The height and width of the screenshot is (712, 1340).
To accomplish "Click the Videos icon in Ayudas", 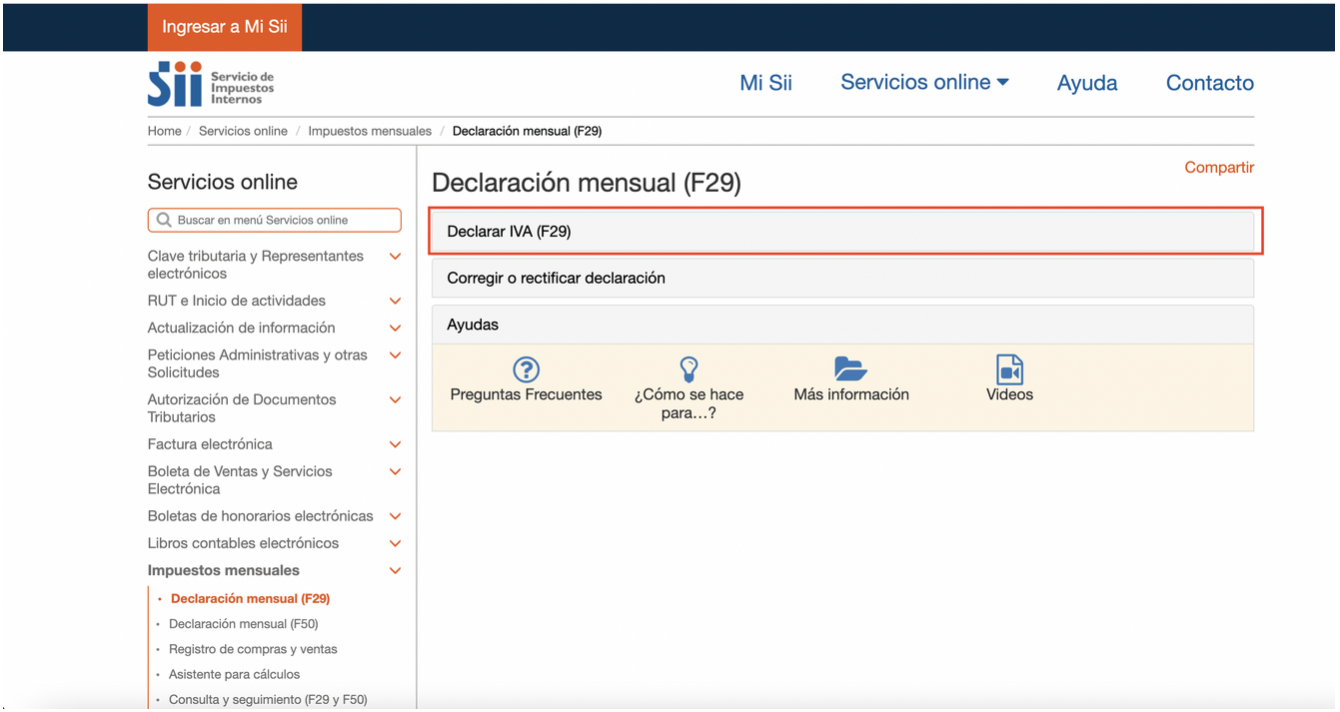I will [x=1008, y=369].
